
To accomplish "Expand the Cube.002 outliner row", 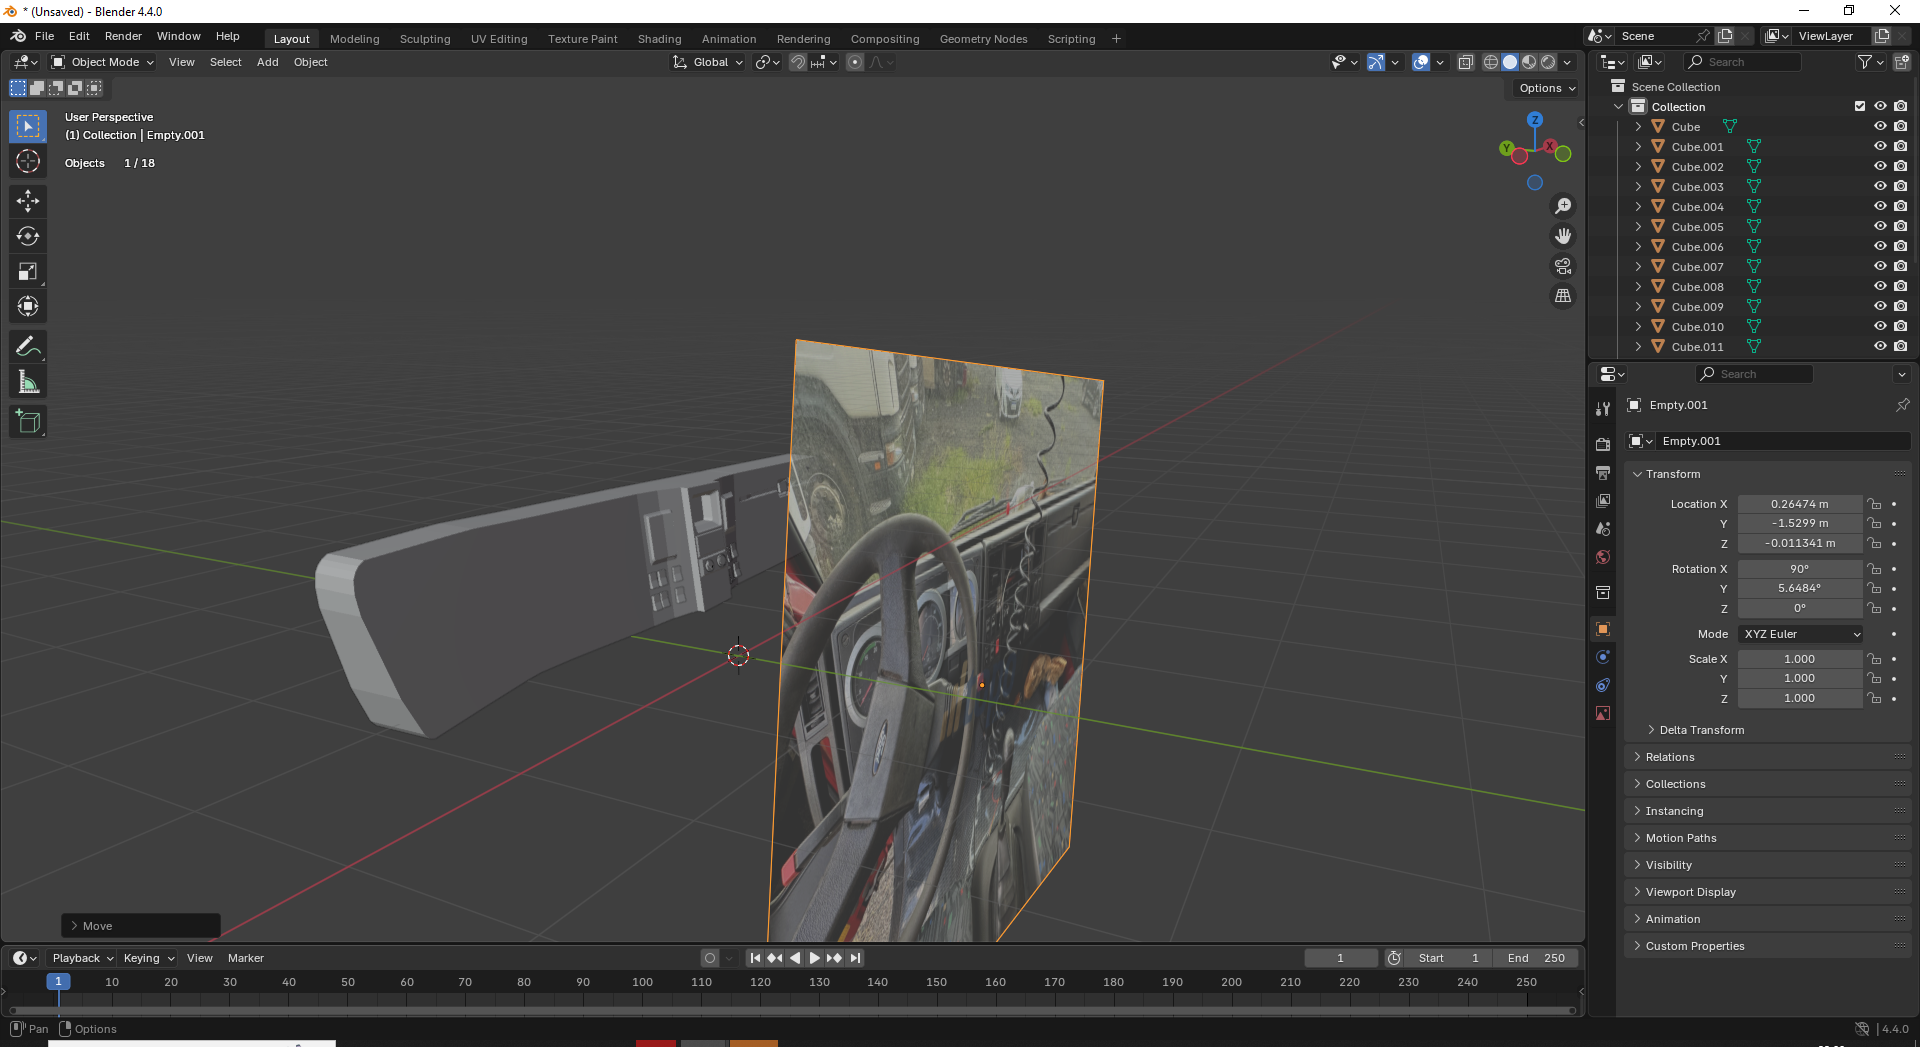I will click(1638, 167).
